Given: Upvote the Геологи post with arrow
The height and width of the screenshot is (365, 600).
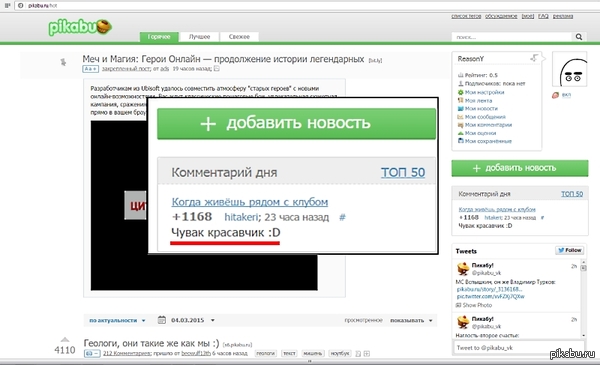Looking at the screenshot, I should coord(65,340).
